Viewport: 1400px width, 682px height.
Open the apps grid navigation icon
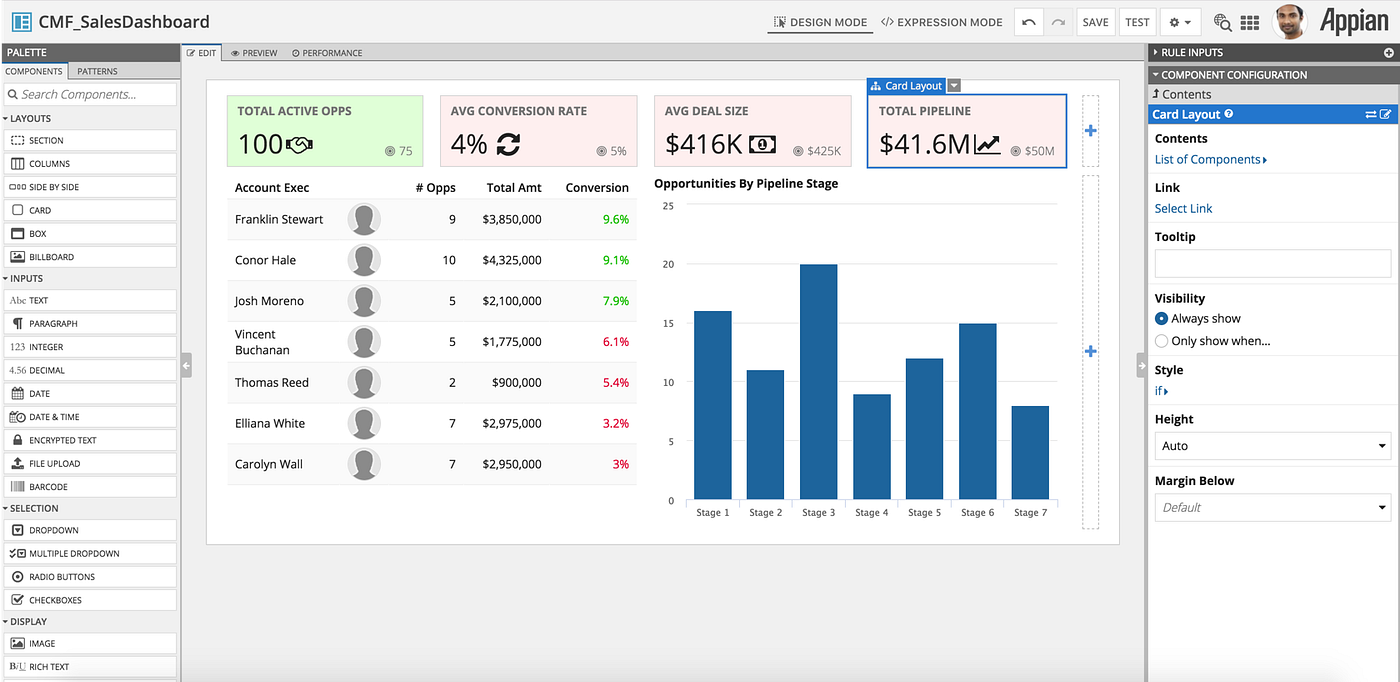(1250, 22)
